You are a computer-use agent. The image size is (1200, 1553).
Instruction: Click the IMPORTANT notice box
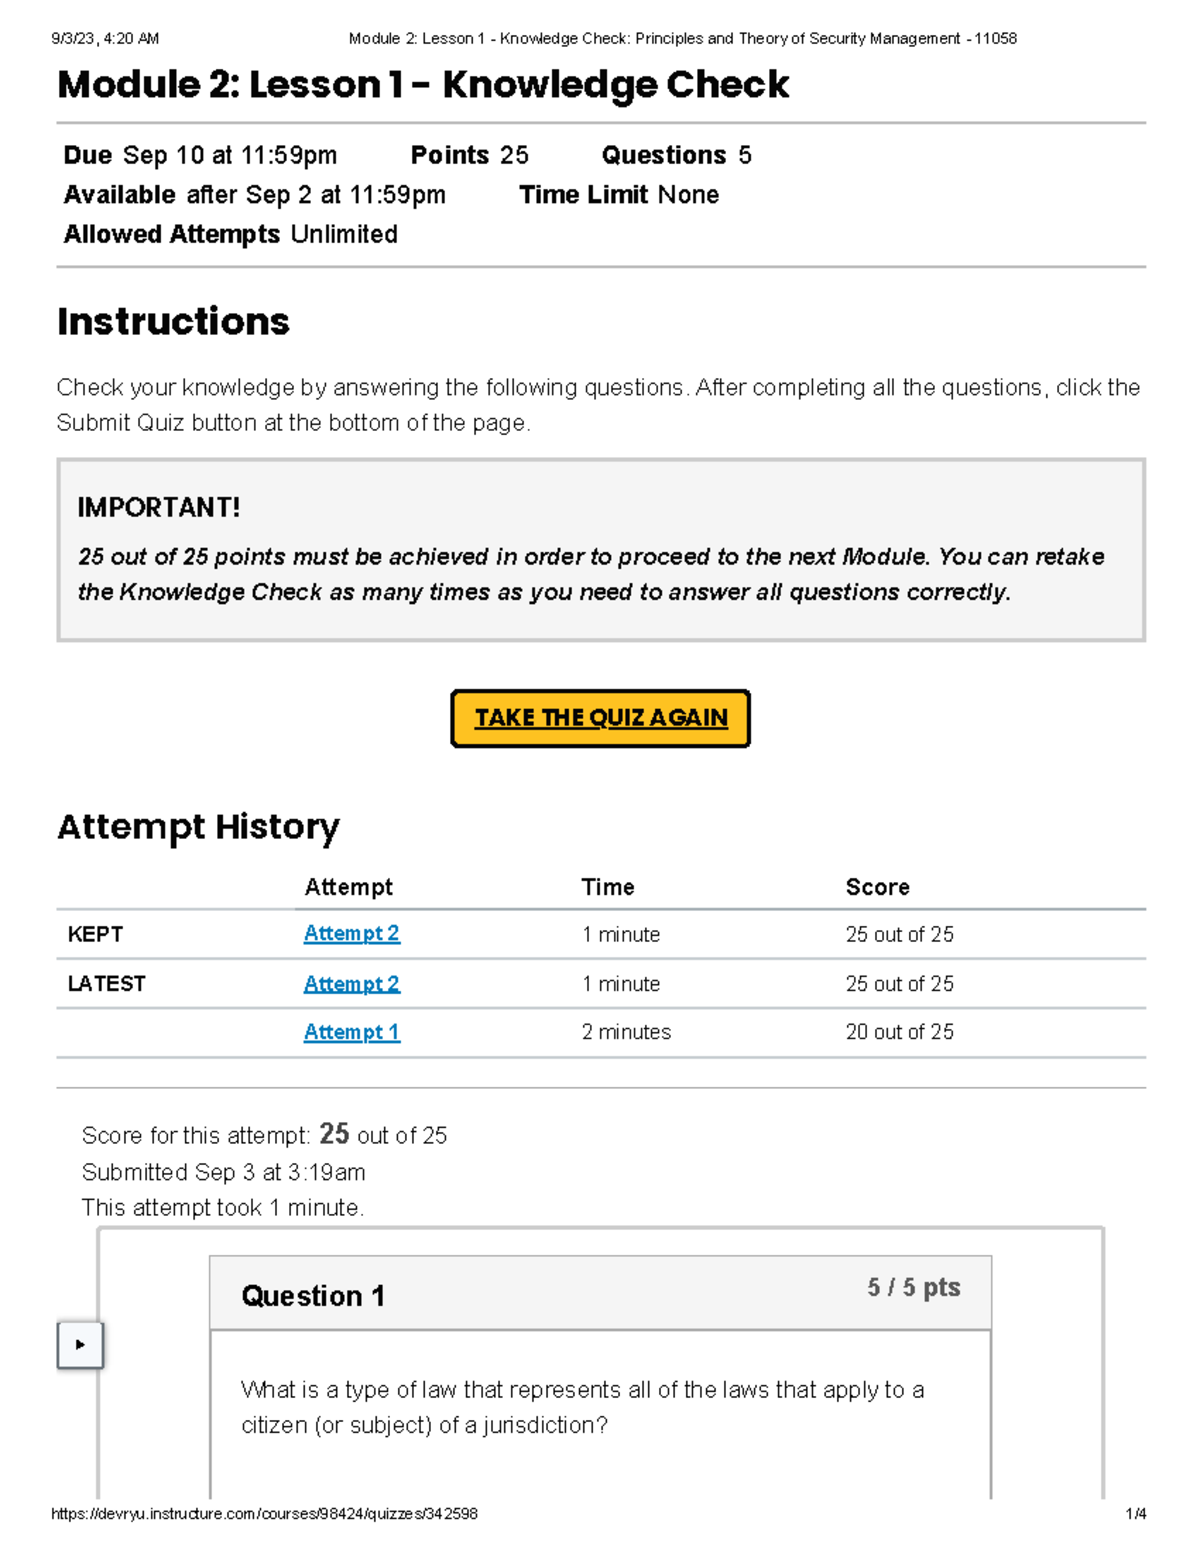(600, 550)
